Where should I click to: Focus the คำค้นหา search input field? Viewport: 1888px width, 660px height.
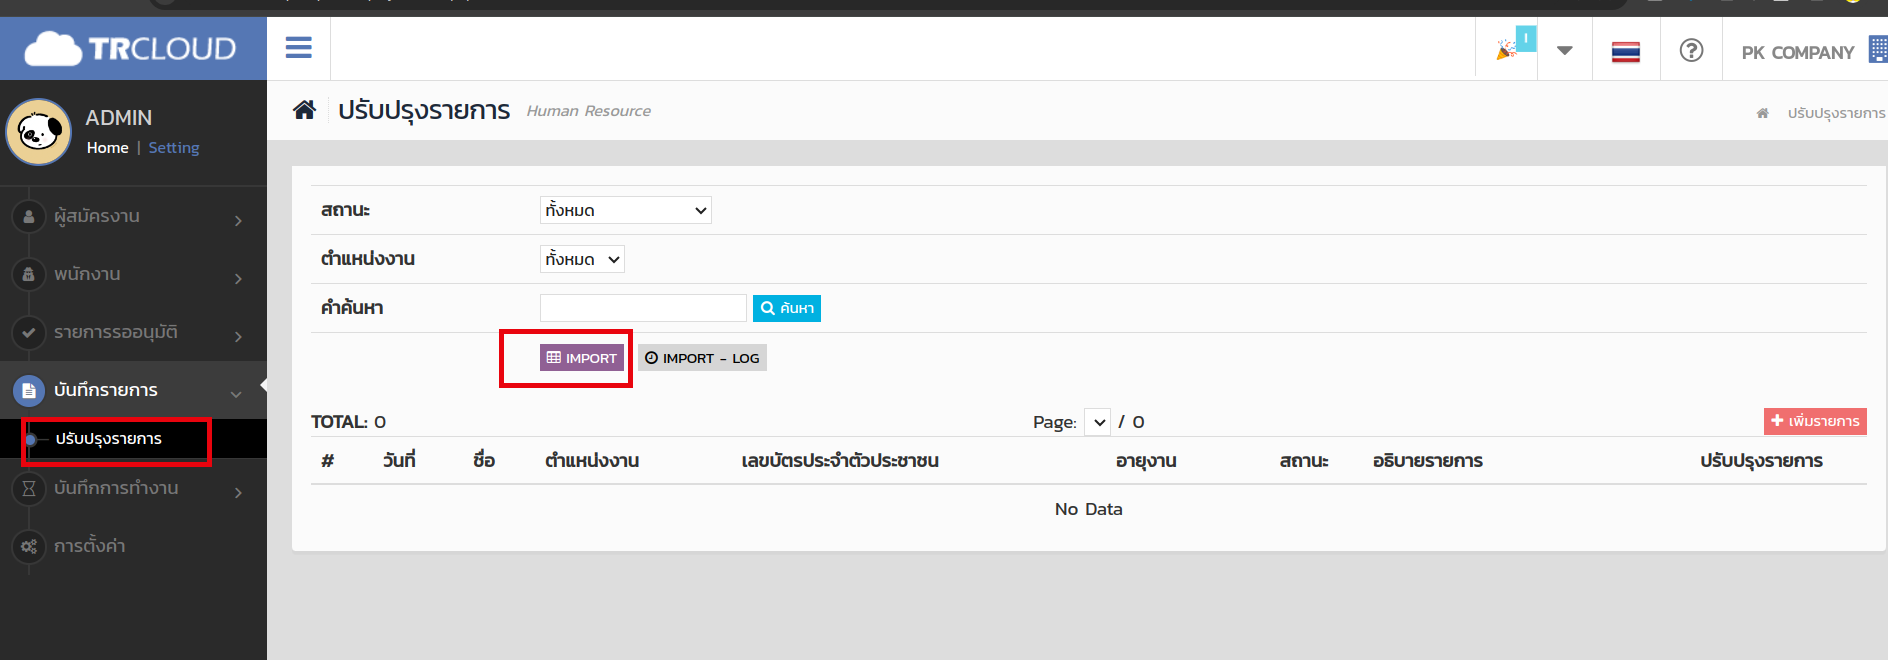coord(643,308)
